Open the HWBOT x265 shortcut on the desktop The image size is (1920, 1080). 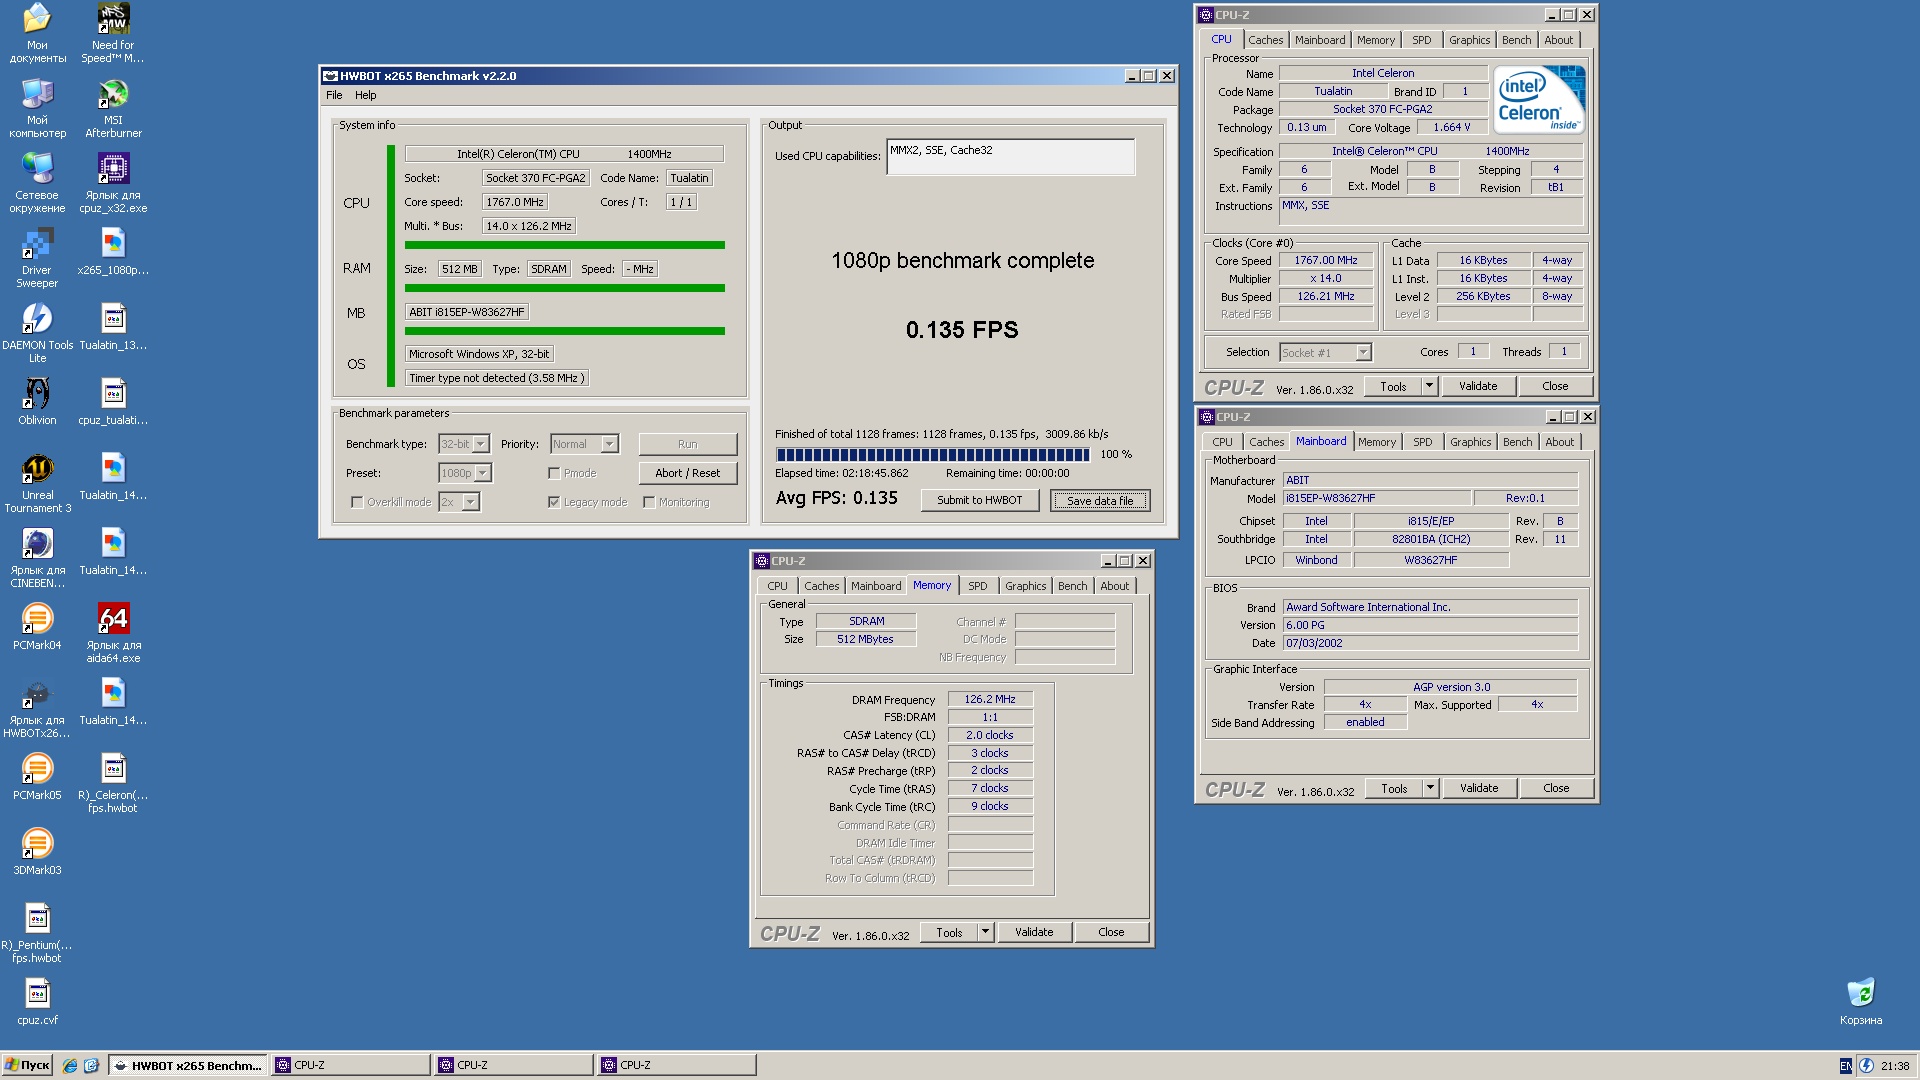37,707
